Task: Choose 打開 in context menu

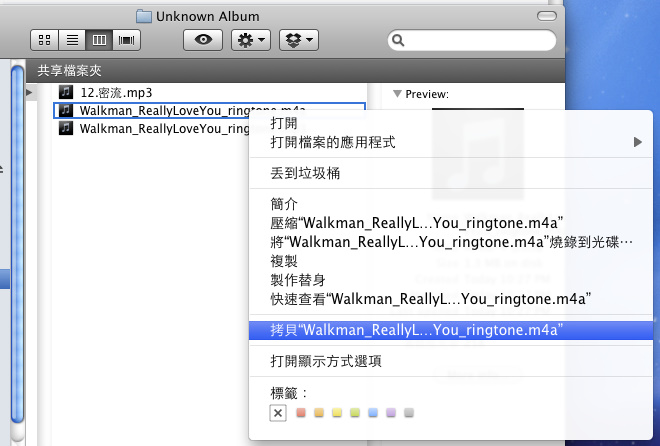Action: (x=450, y=123)
